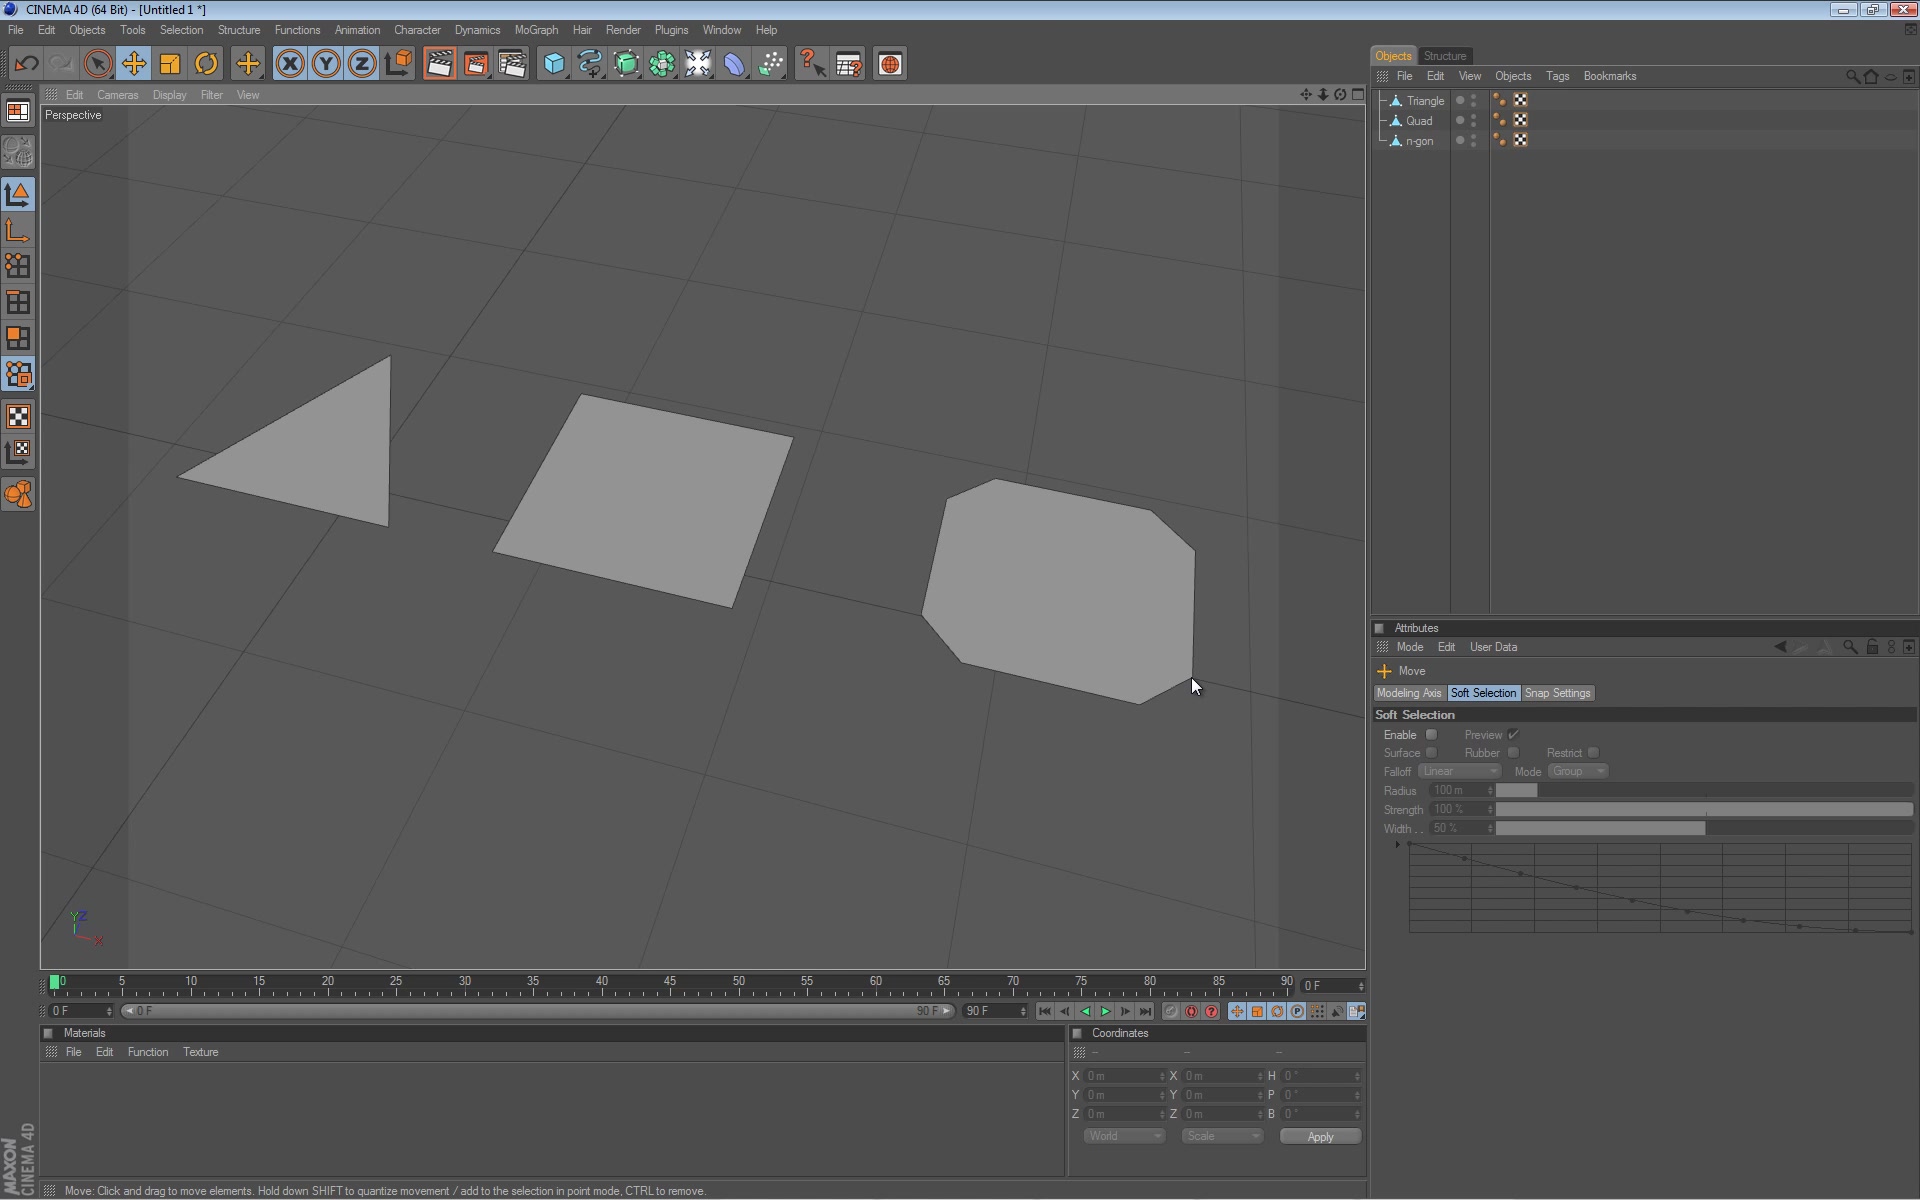Lock movement to the X axis
Image resolution: width=1920 pixels, height=1200 pixels.
pyautogui.click(x=289, y=63)
